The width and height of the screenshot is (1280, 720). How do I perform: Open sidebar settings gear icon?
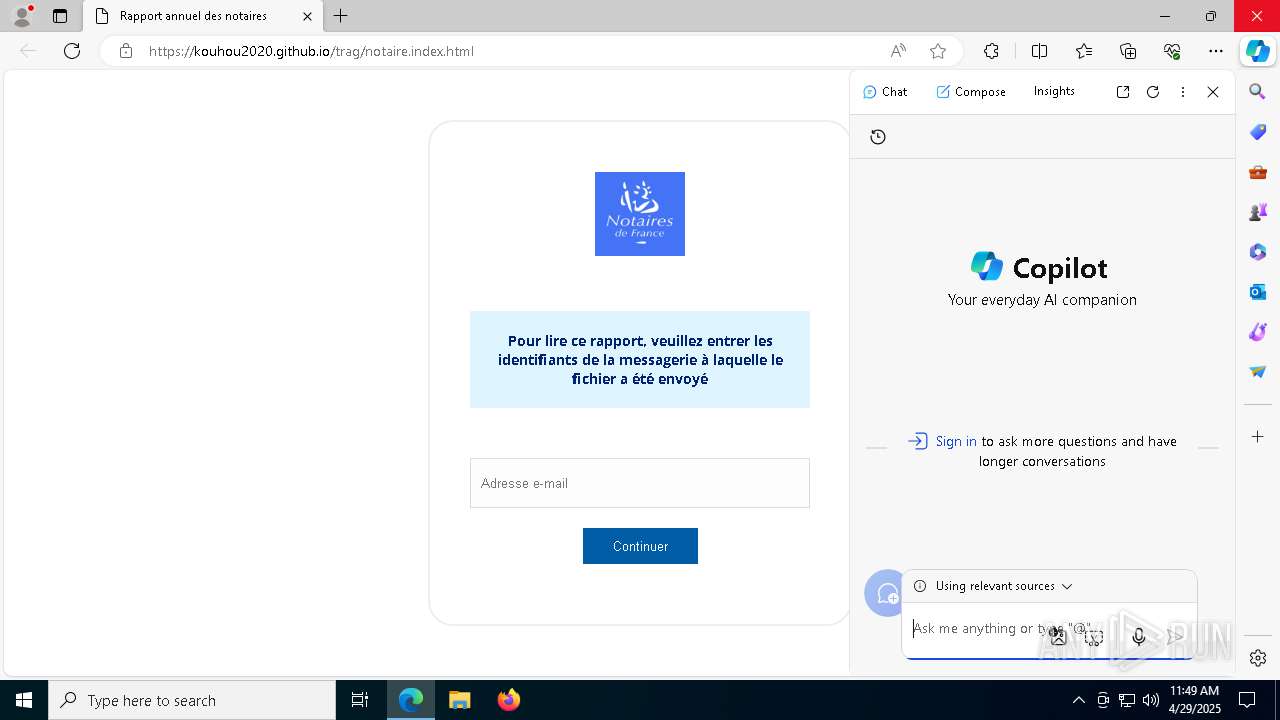[x=1258, y=658]
